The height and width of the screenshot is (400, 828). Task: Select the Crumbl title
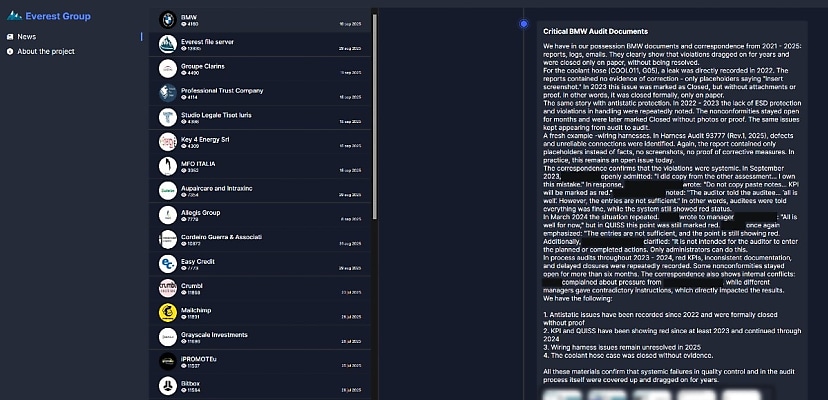[192, 286]
